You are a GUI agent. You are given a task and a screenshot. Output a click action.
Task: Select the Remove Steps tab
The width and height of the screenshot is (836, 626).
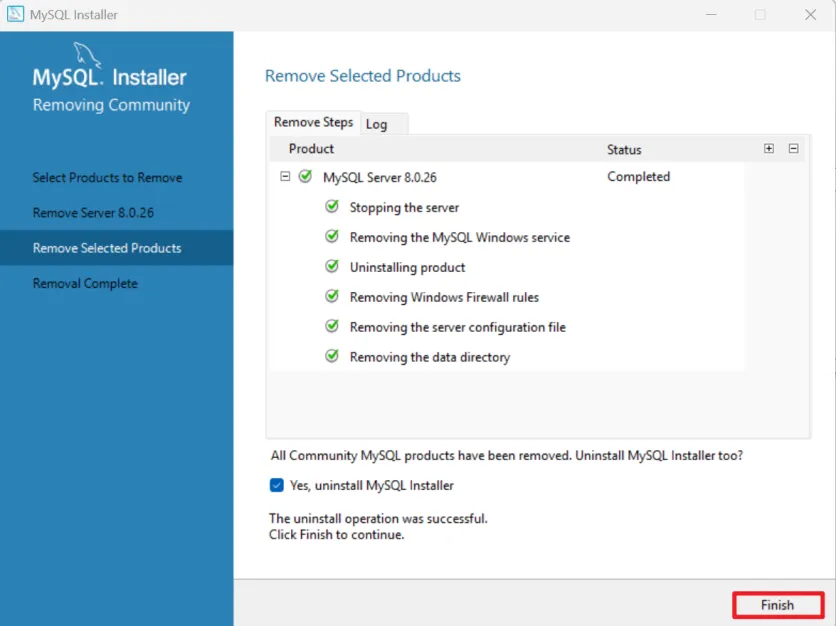point(314,122)
